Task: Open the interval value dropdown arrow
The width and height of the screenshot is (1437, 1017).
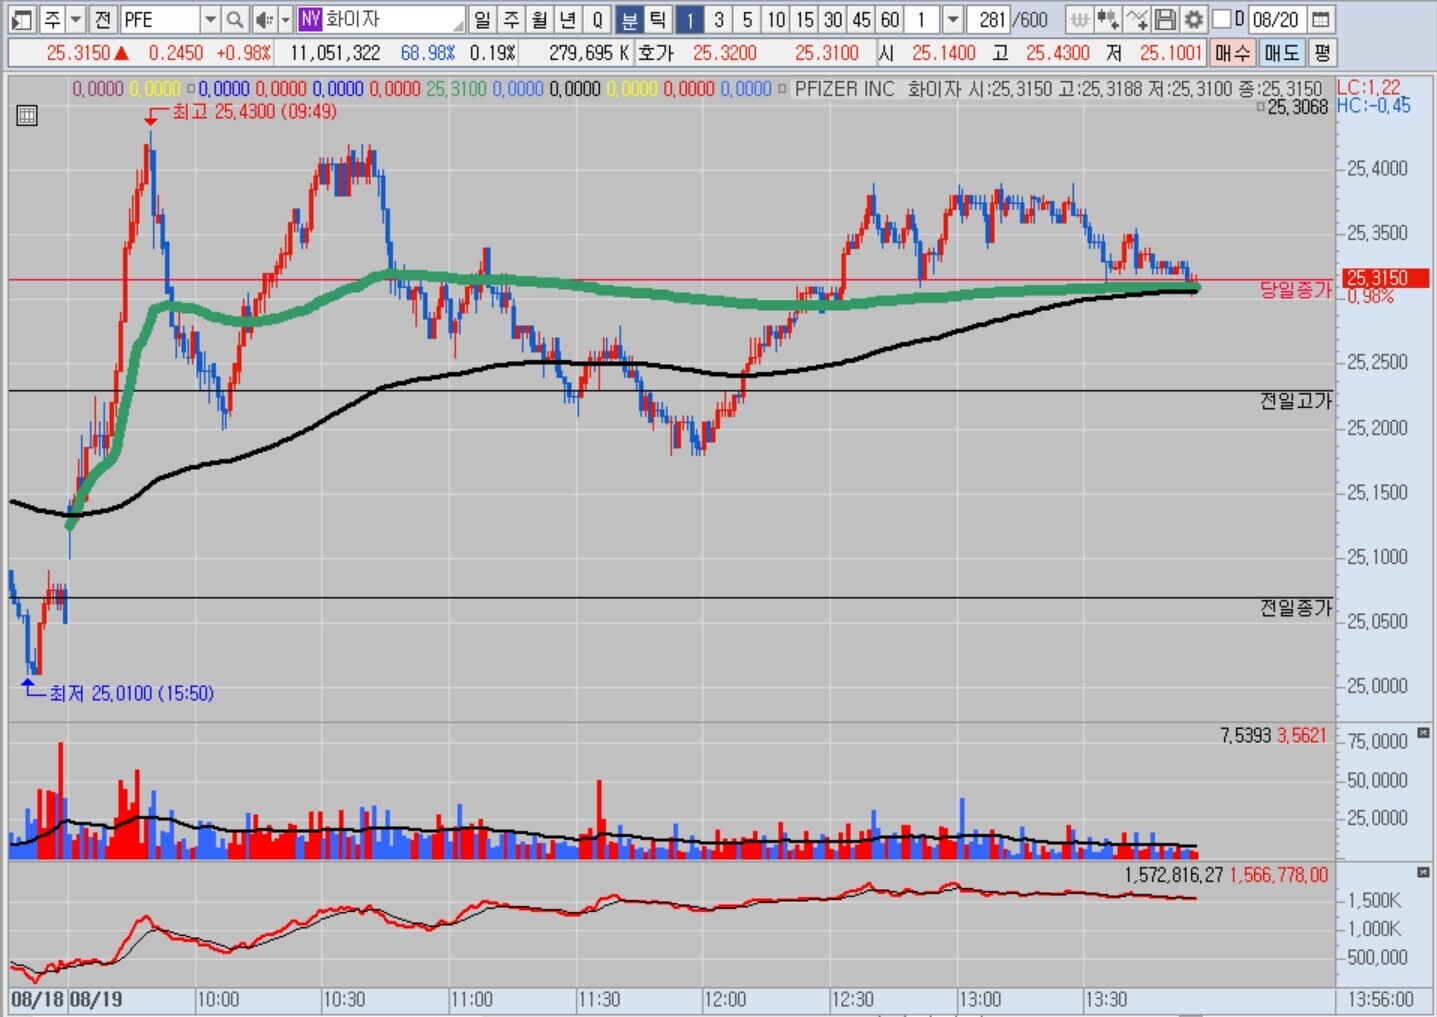Action: pyautogui.click(x=953, y=19)
